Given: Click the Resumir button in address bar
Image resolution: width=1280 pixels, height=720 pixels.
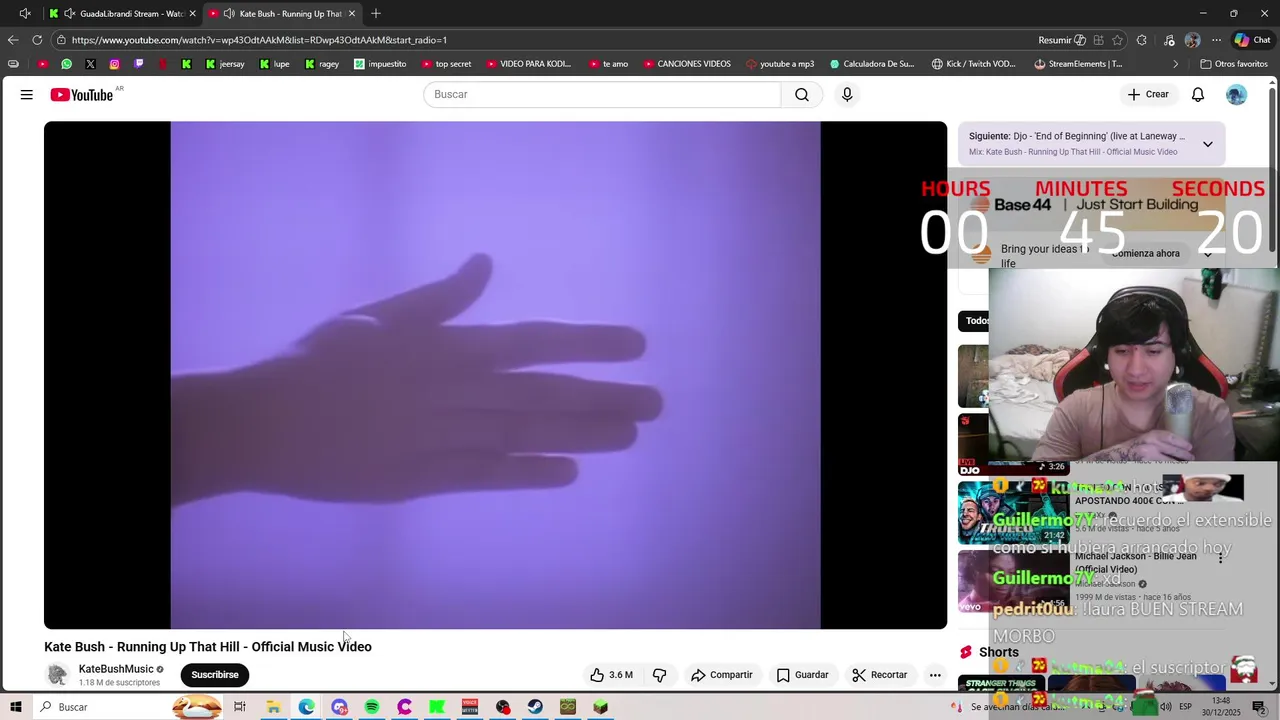Looking at the screenshot, I should coord(1062,40).
